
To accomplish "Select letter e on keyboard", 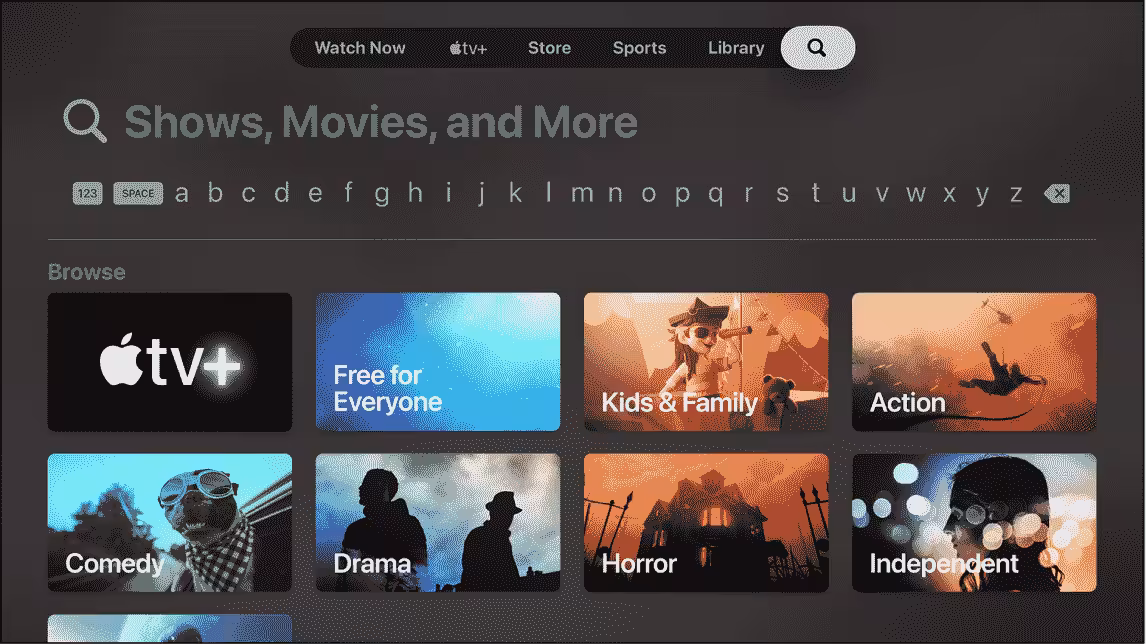I will pos(315,194).
